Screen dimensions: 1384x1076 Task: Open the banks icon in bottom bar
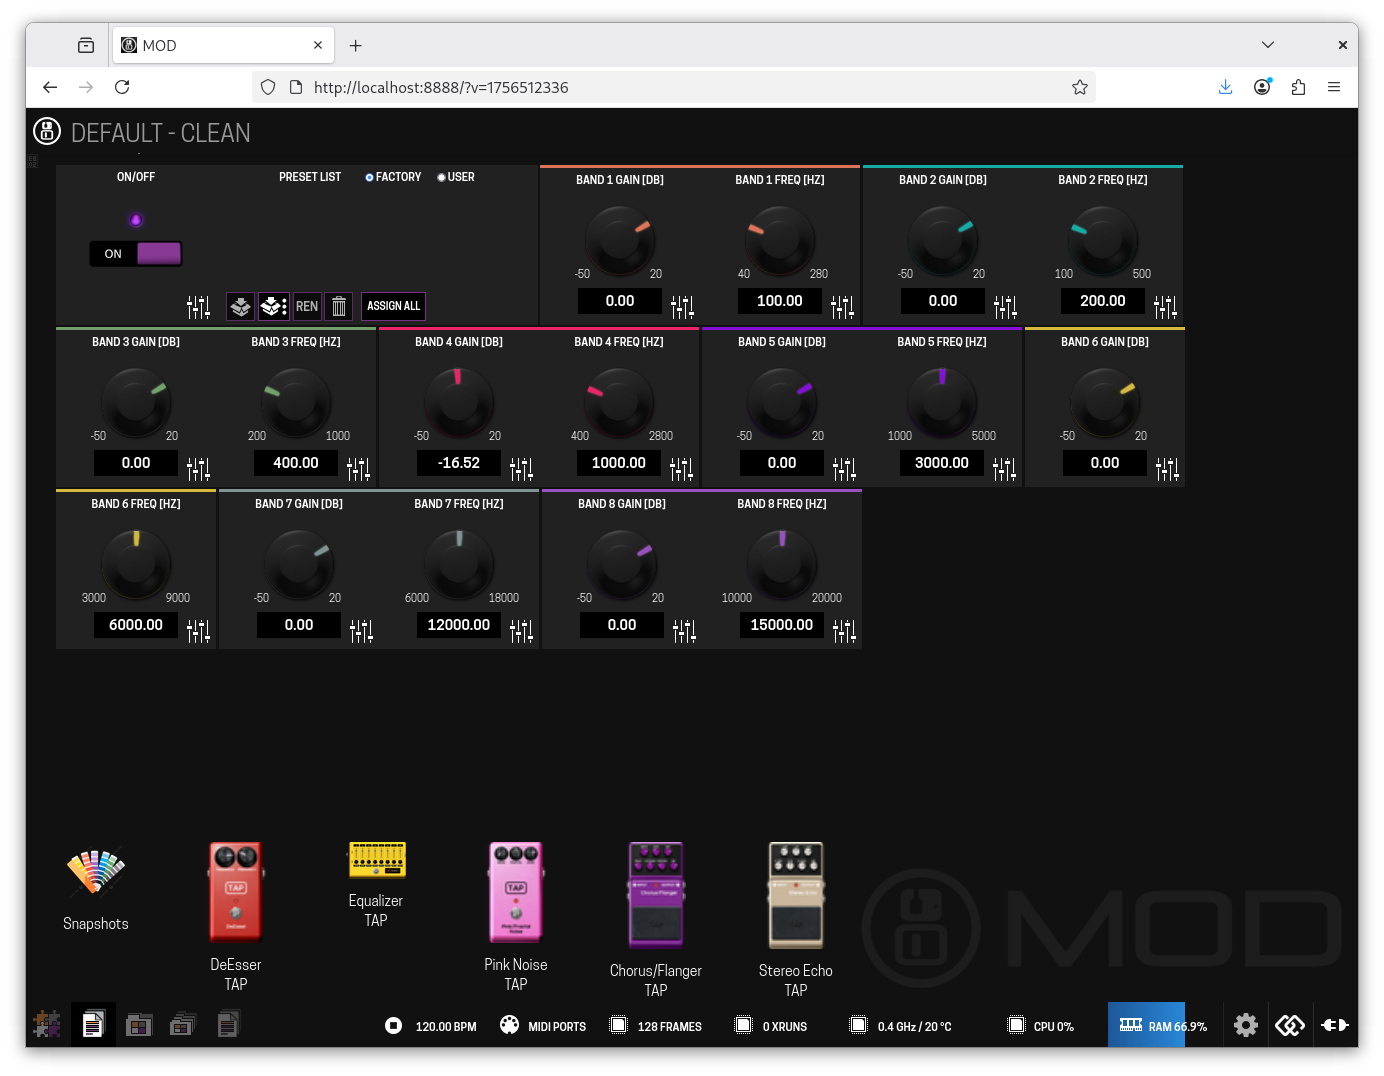(x=183, y=1024)
